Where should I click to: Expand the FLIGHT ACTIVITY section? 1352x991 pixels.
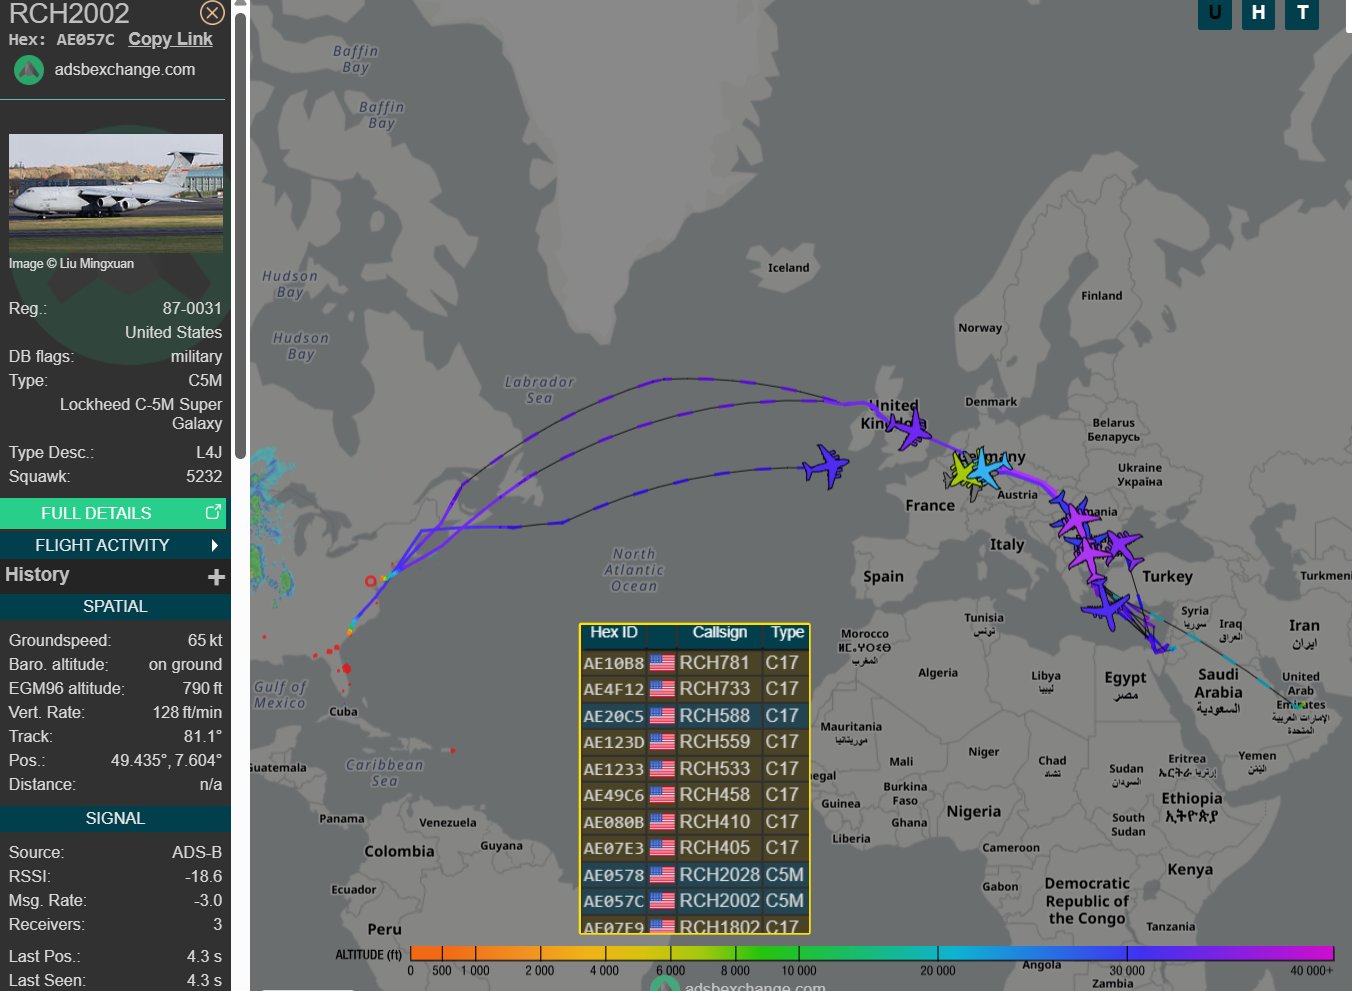point(115,545)
